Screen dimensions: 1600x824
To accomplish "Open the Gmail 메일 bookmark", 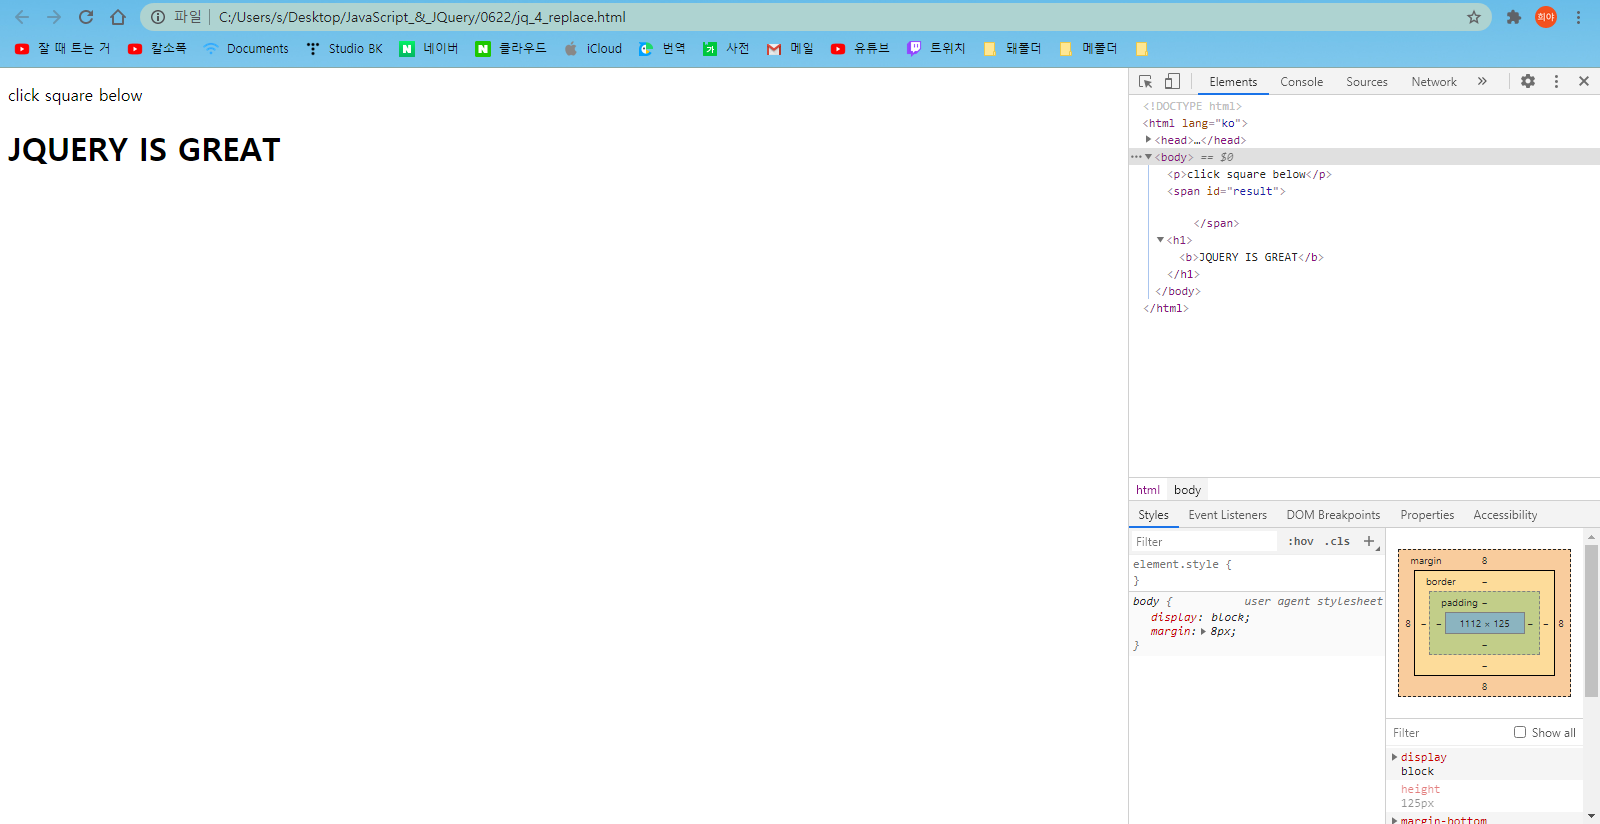I will (790, 48).
